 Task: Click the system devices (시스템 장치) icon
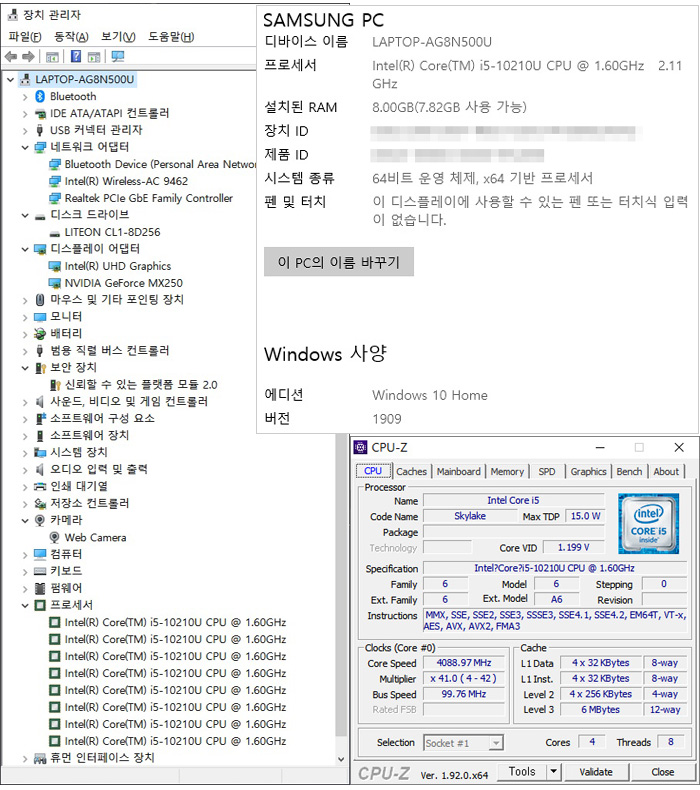point(40,452)
